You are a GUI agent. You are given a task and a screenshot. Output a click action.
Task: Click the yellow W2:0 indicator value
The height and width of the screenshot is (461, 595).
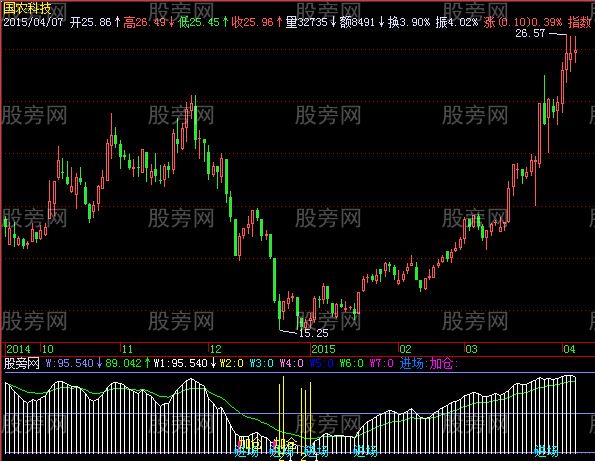pyautogui.click(x=231, y=363)
